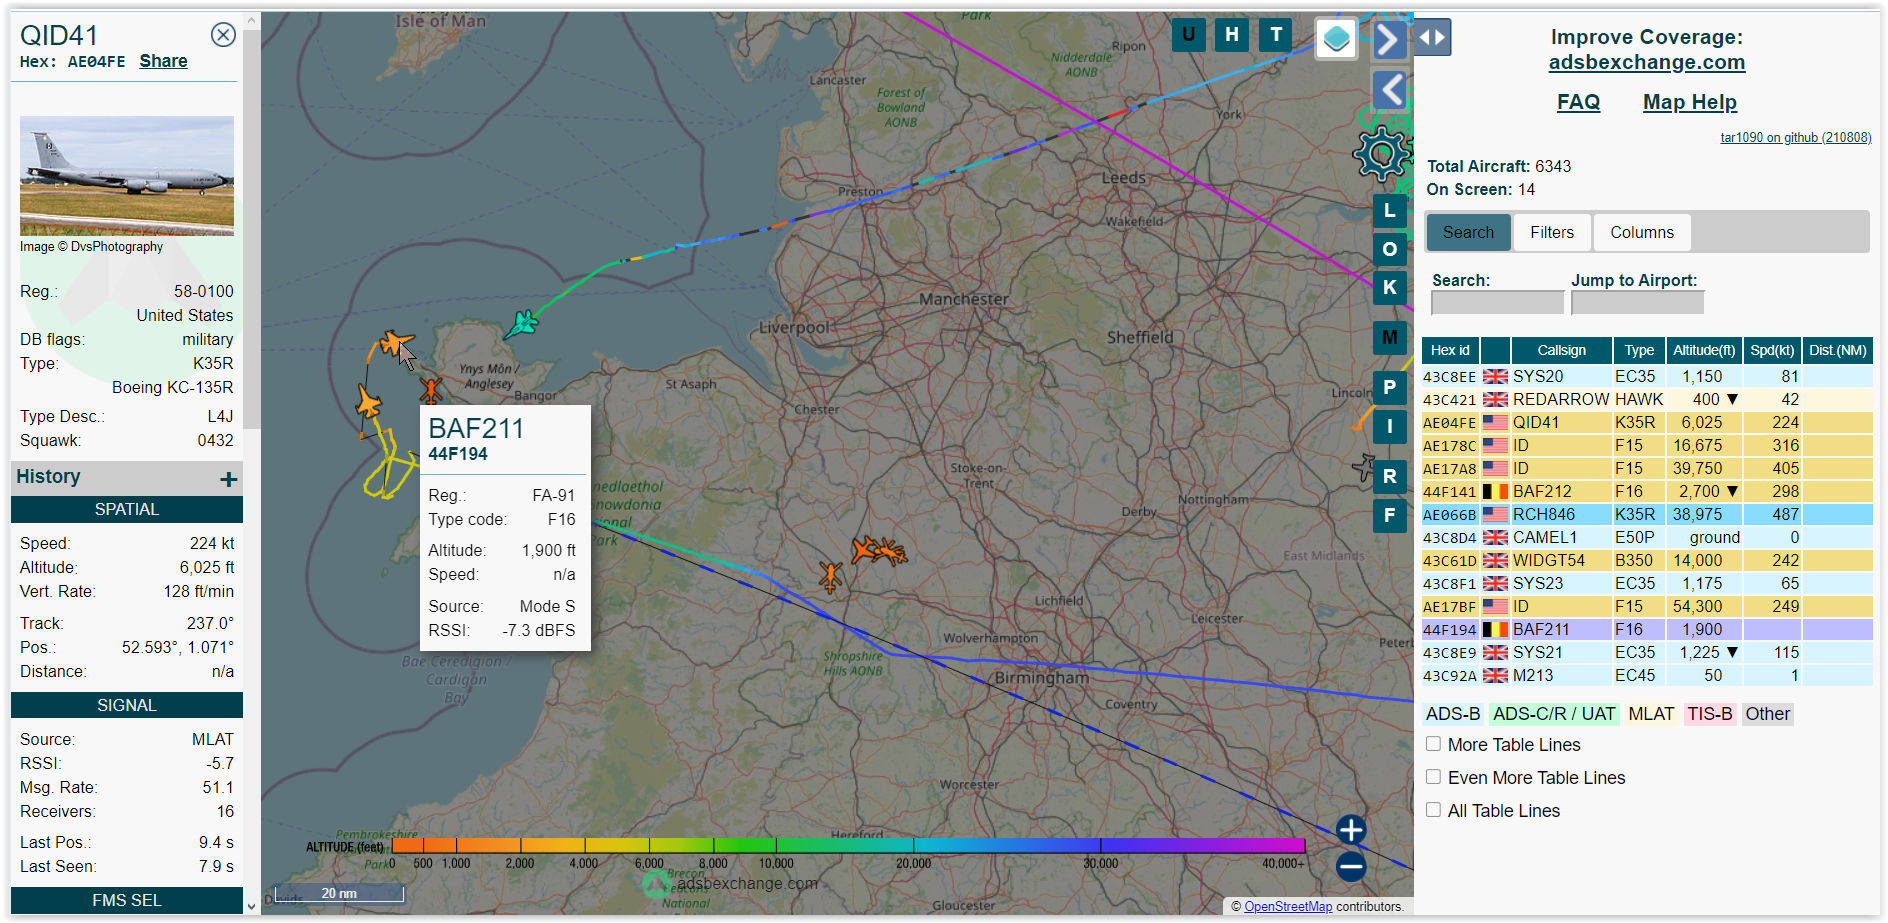Select the WIDGT54 row in aircraft table
Viewport: 1888px width, 923px height.
[x=1647, y=560]
